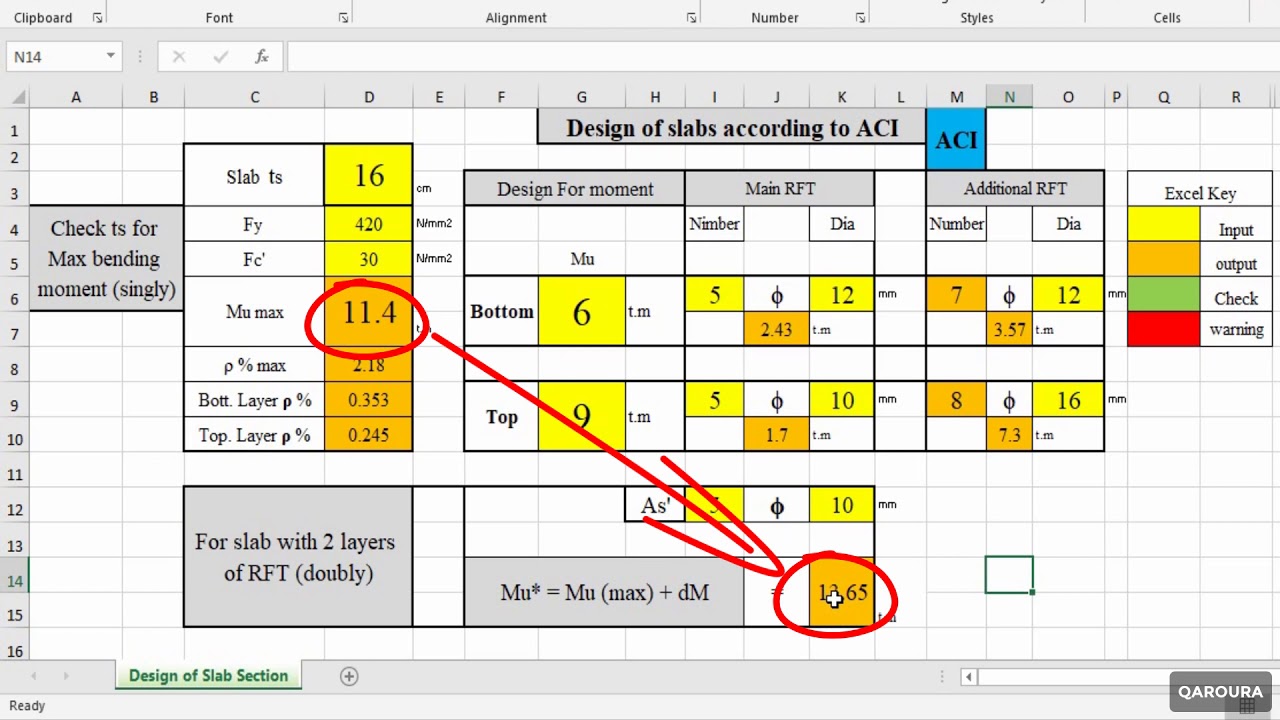Click the Cancel (X) formula bar icon
This screenshot has height=720, width=1280.
click(x=179, y=57)
